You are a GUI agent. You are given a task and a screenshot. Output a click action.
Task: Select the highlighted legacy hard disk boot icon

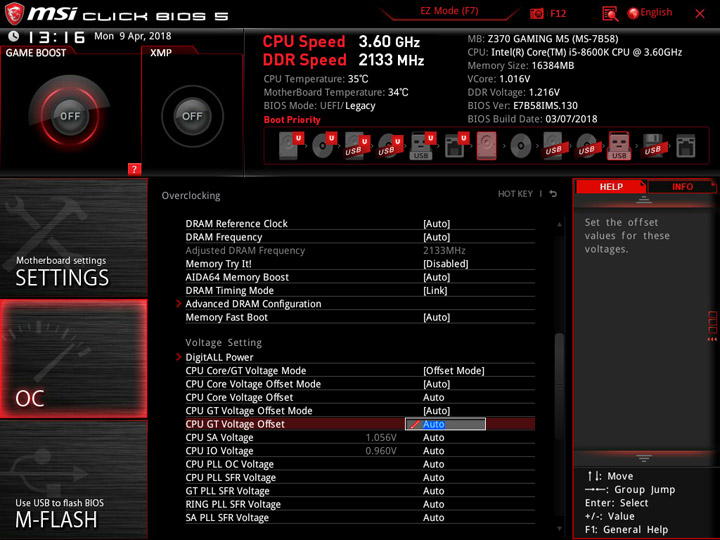[x=487, y=146]
